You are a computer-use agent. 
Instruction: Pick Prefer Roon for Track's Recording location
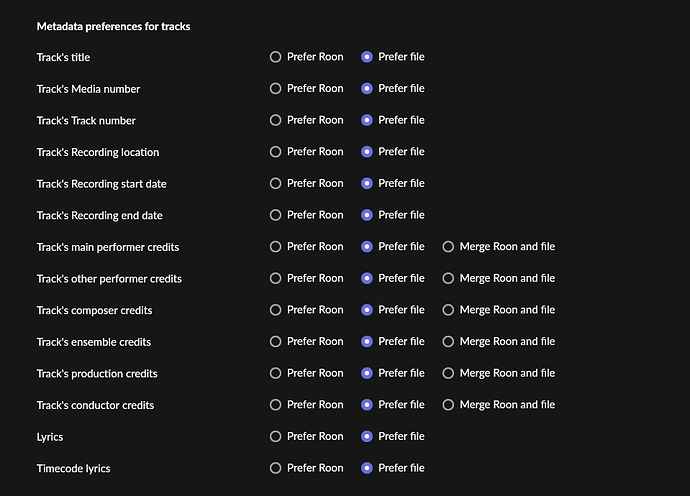pyautogui.click(x=276, y=152)
